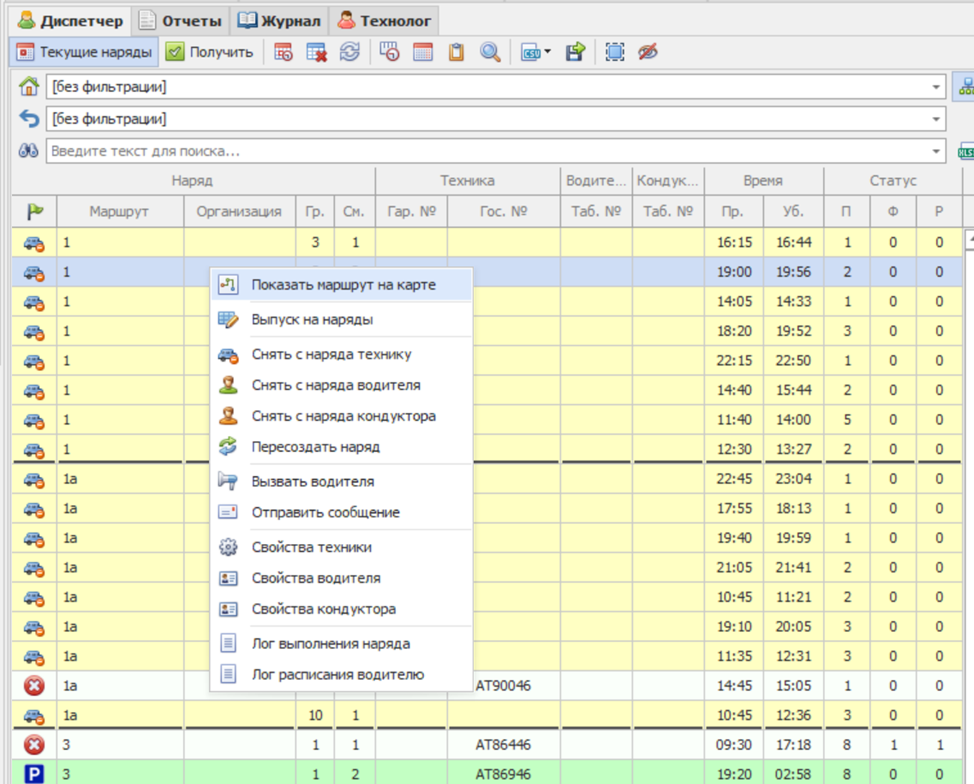Choose 'Вызвать водителя' from context menu
Screen dimensions: 974x784
pyautogui.click(x=312, y=481)
